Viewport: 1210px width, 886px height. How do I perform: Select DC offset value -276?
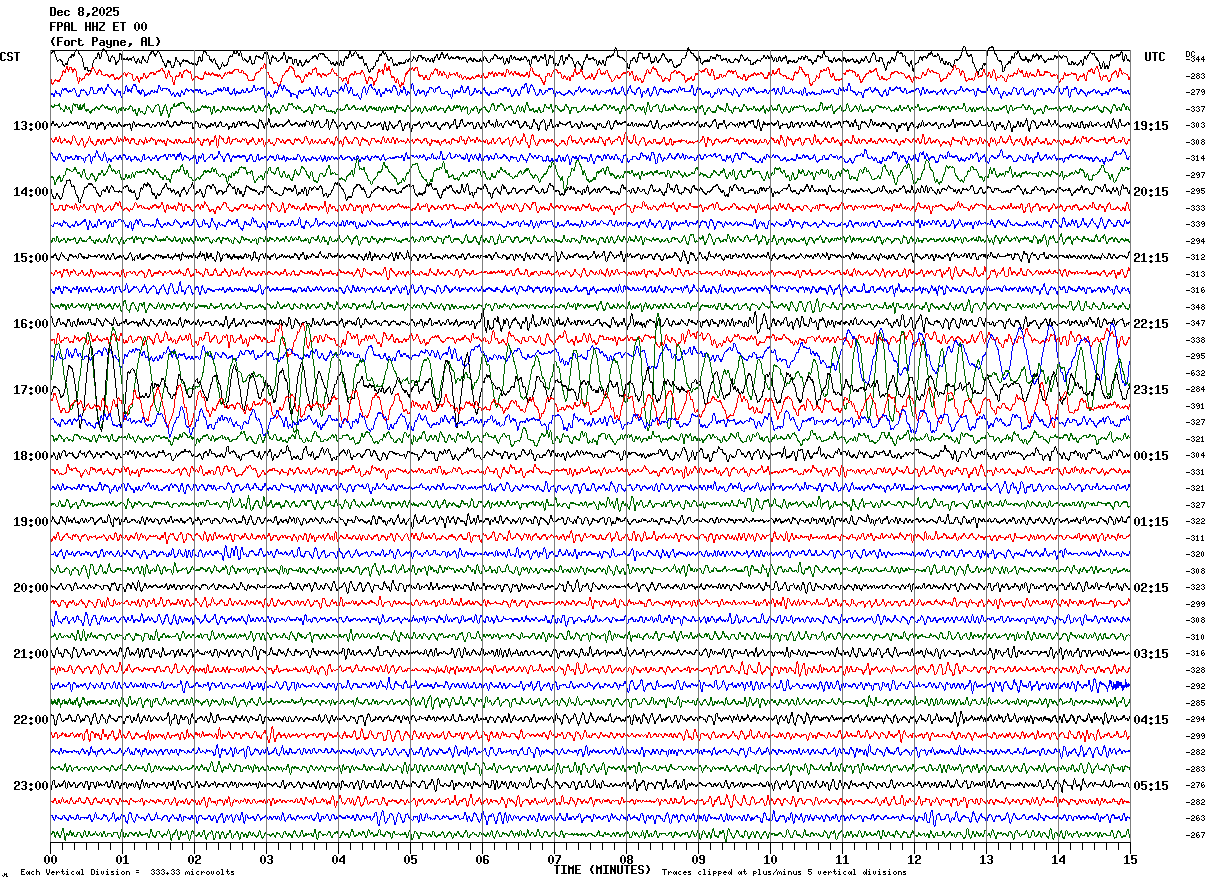click(1195, 785)
